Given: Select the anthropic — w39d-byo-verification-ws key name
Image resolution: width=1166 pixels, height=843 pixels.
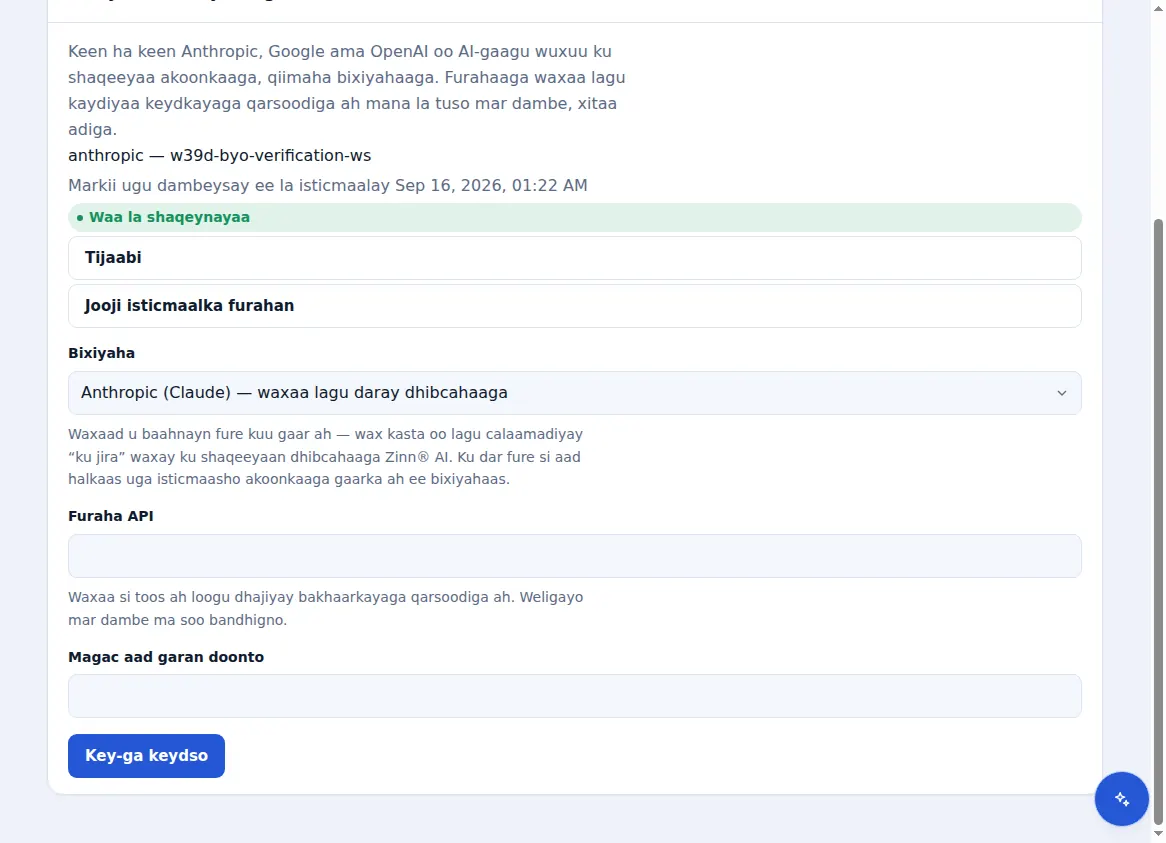Looking at the screenshot, I should tap(219, 155).
